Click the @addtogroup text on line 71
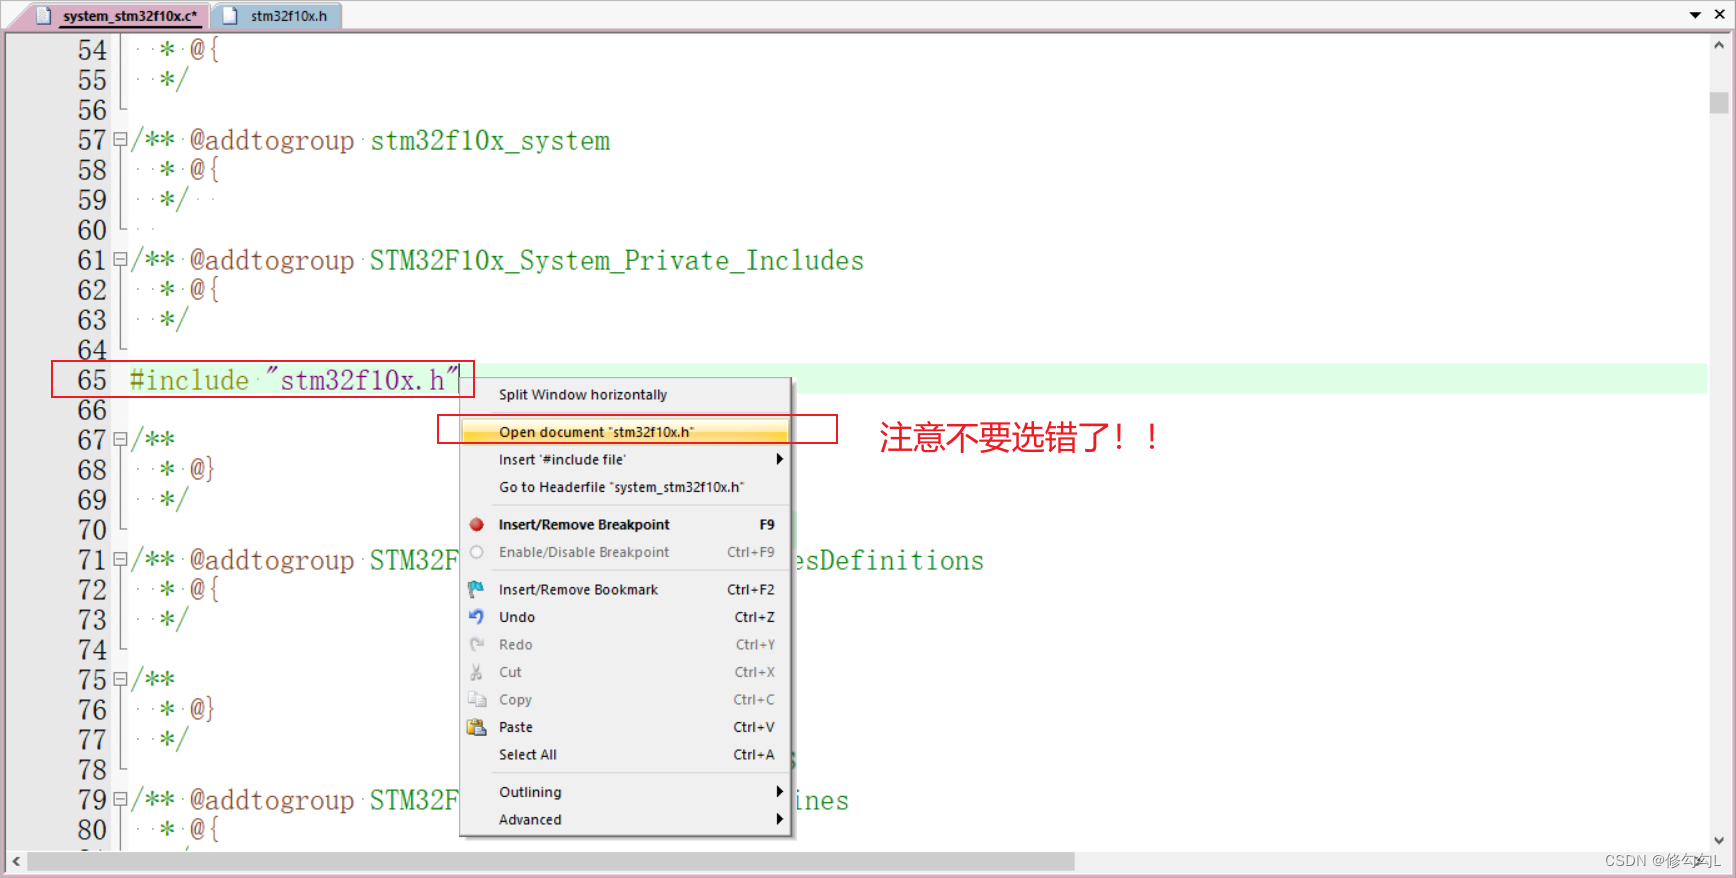 (272, 561)
